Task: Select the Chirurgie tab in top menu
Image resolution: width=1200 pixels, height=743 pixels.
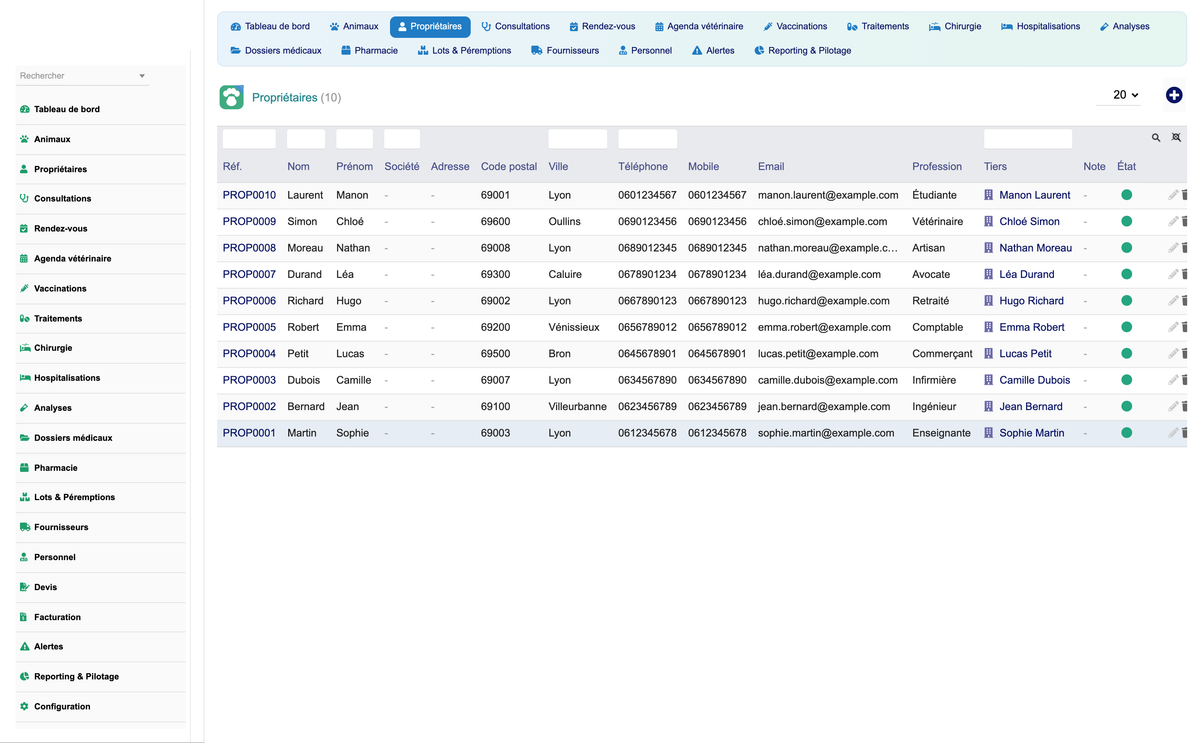Action: [955, 26]
